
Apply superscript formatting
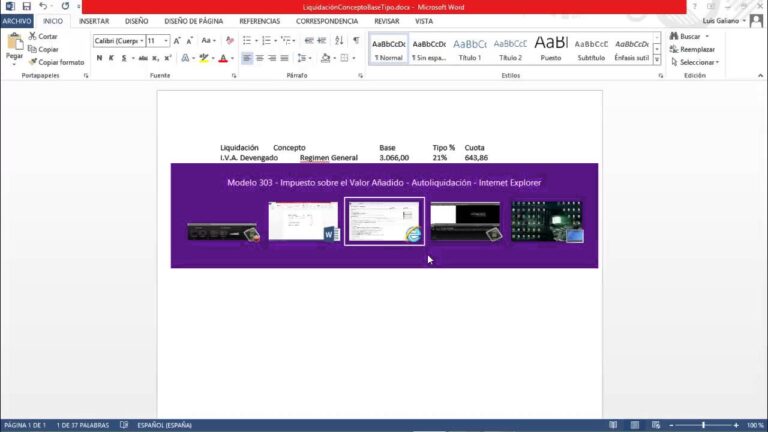(x=168, y=58)
